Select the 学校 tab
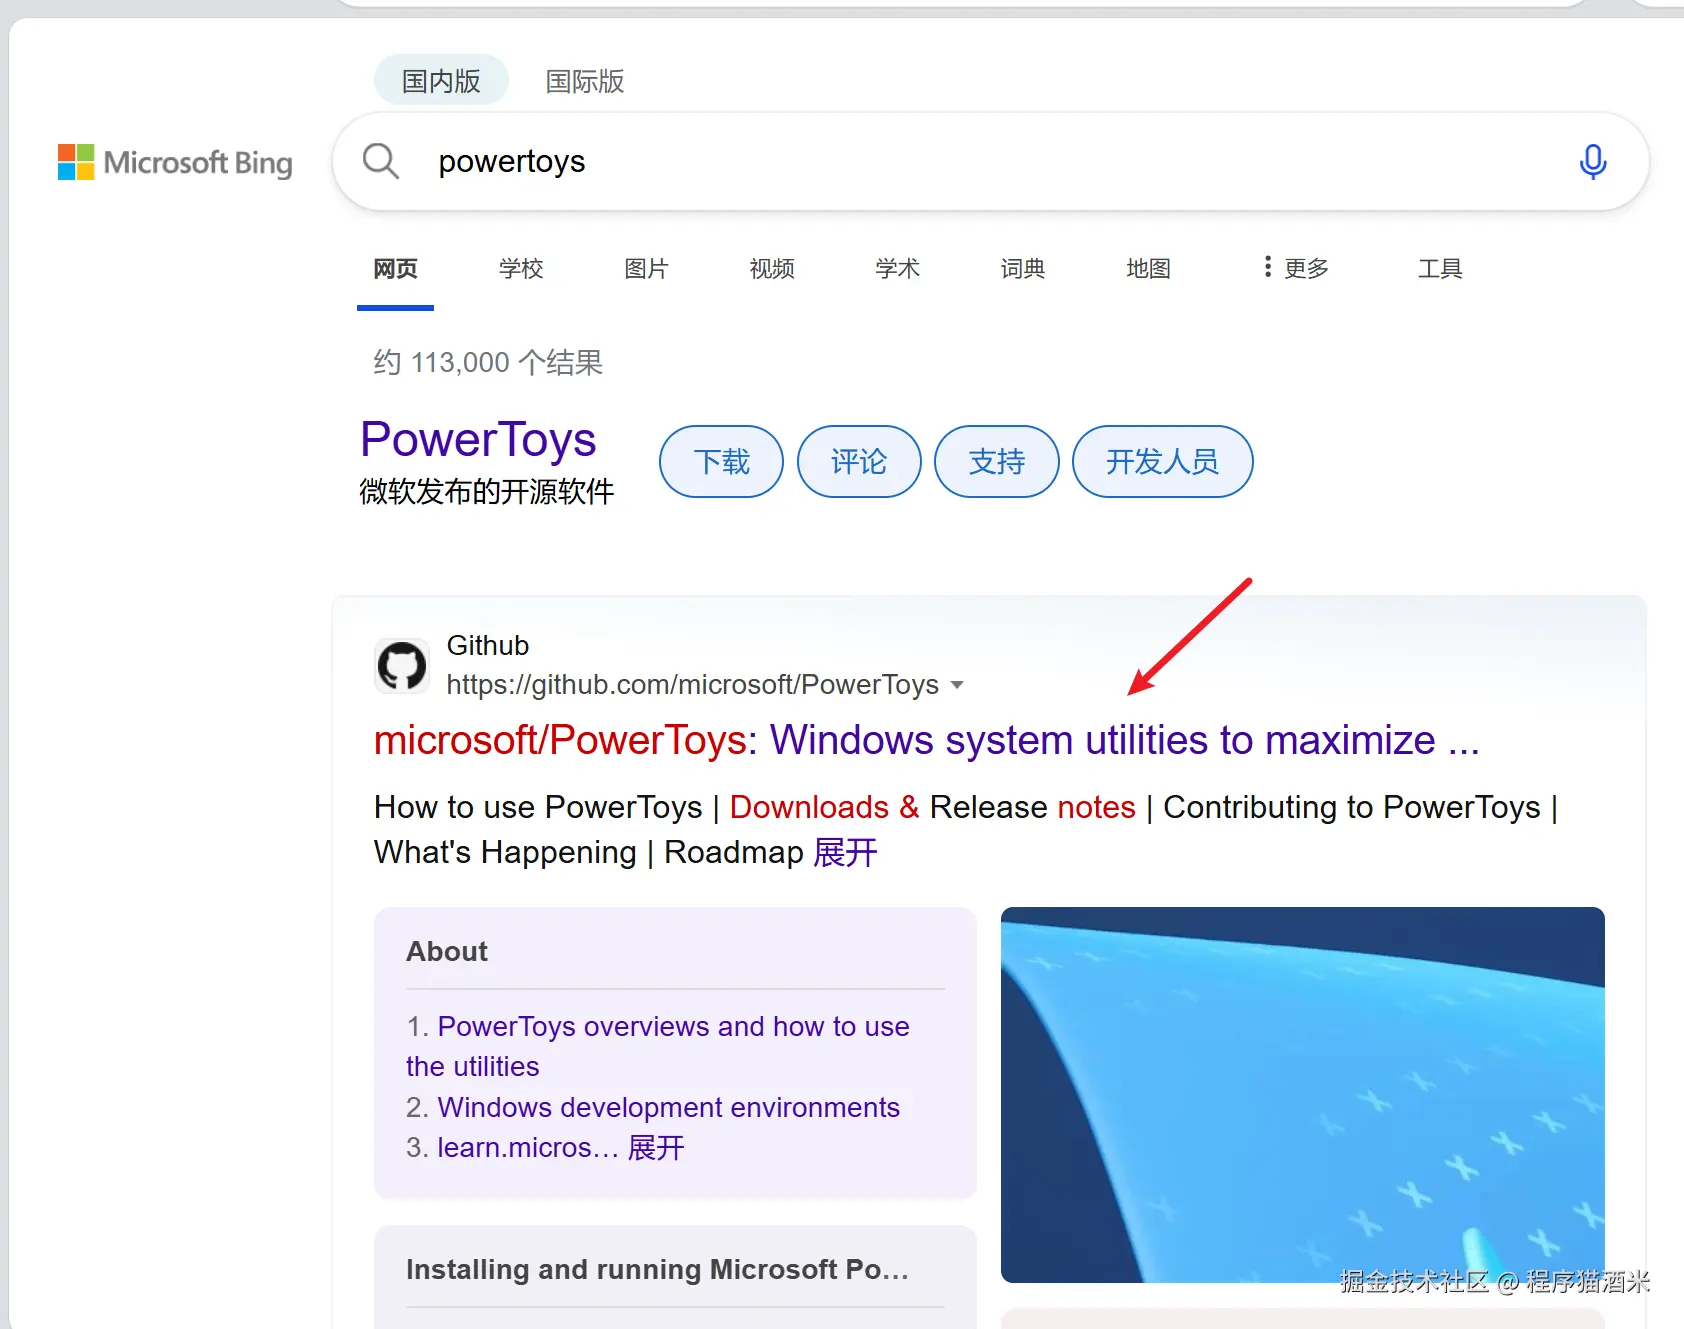Image resolution: width=1684 pixels, height=1329 pixels. click(521, 269)
